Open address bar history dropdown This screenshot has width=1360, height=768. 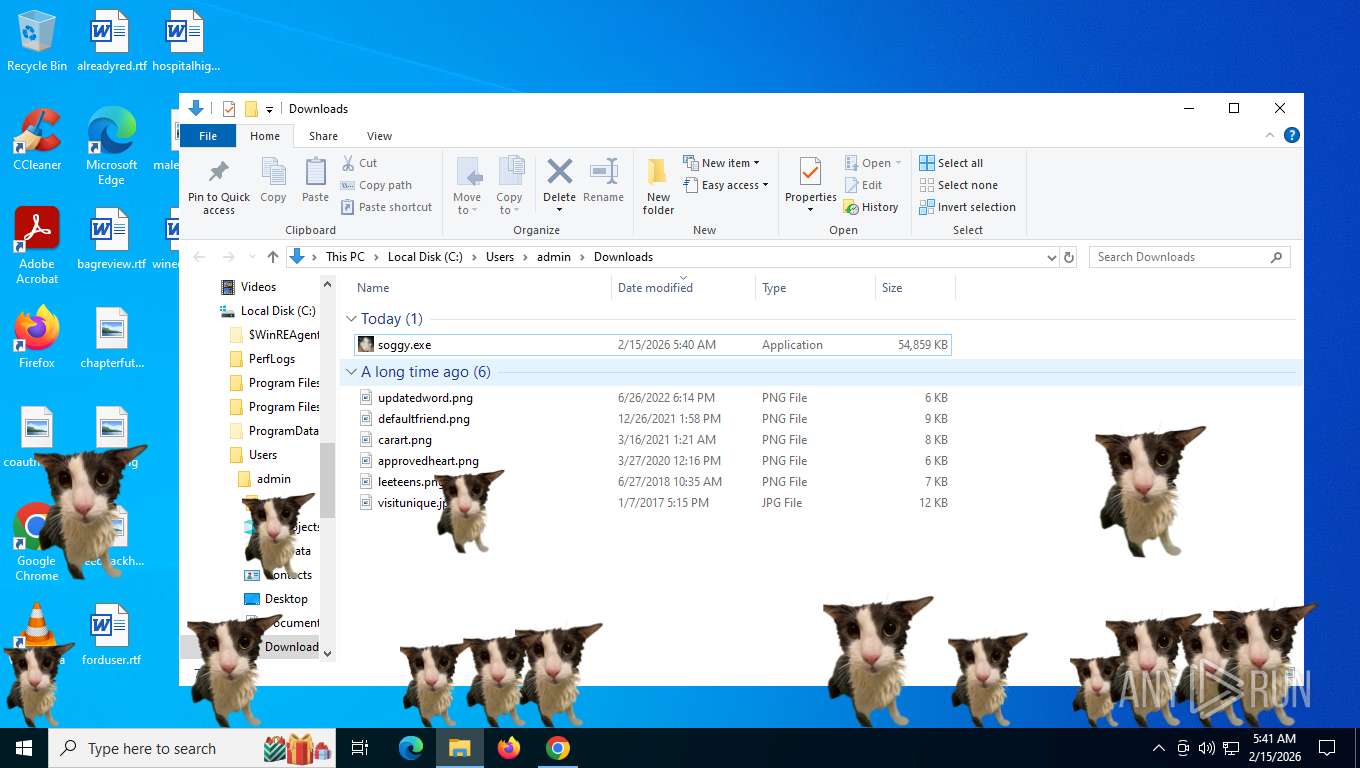(x=1051, y=257)
